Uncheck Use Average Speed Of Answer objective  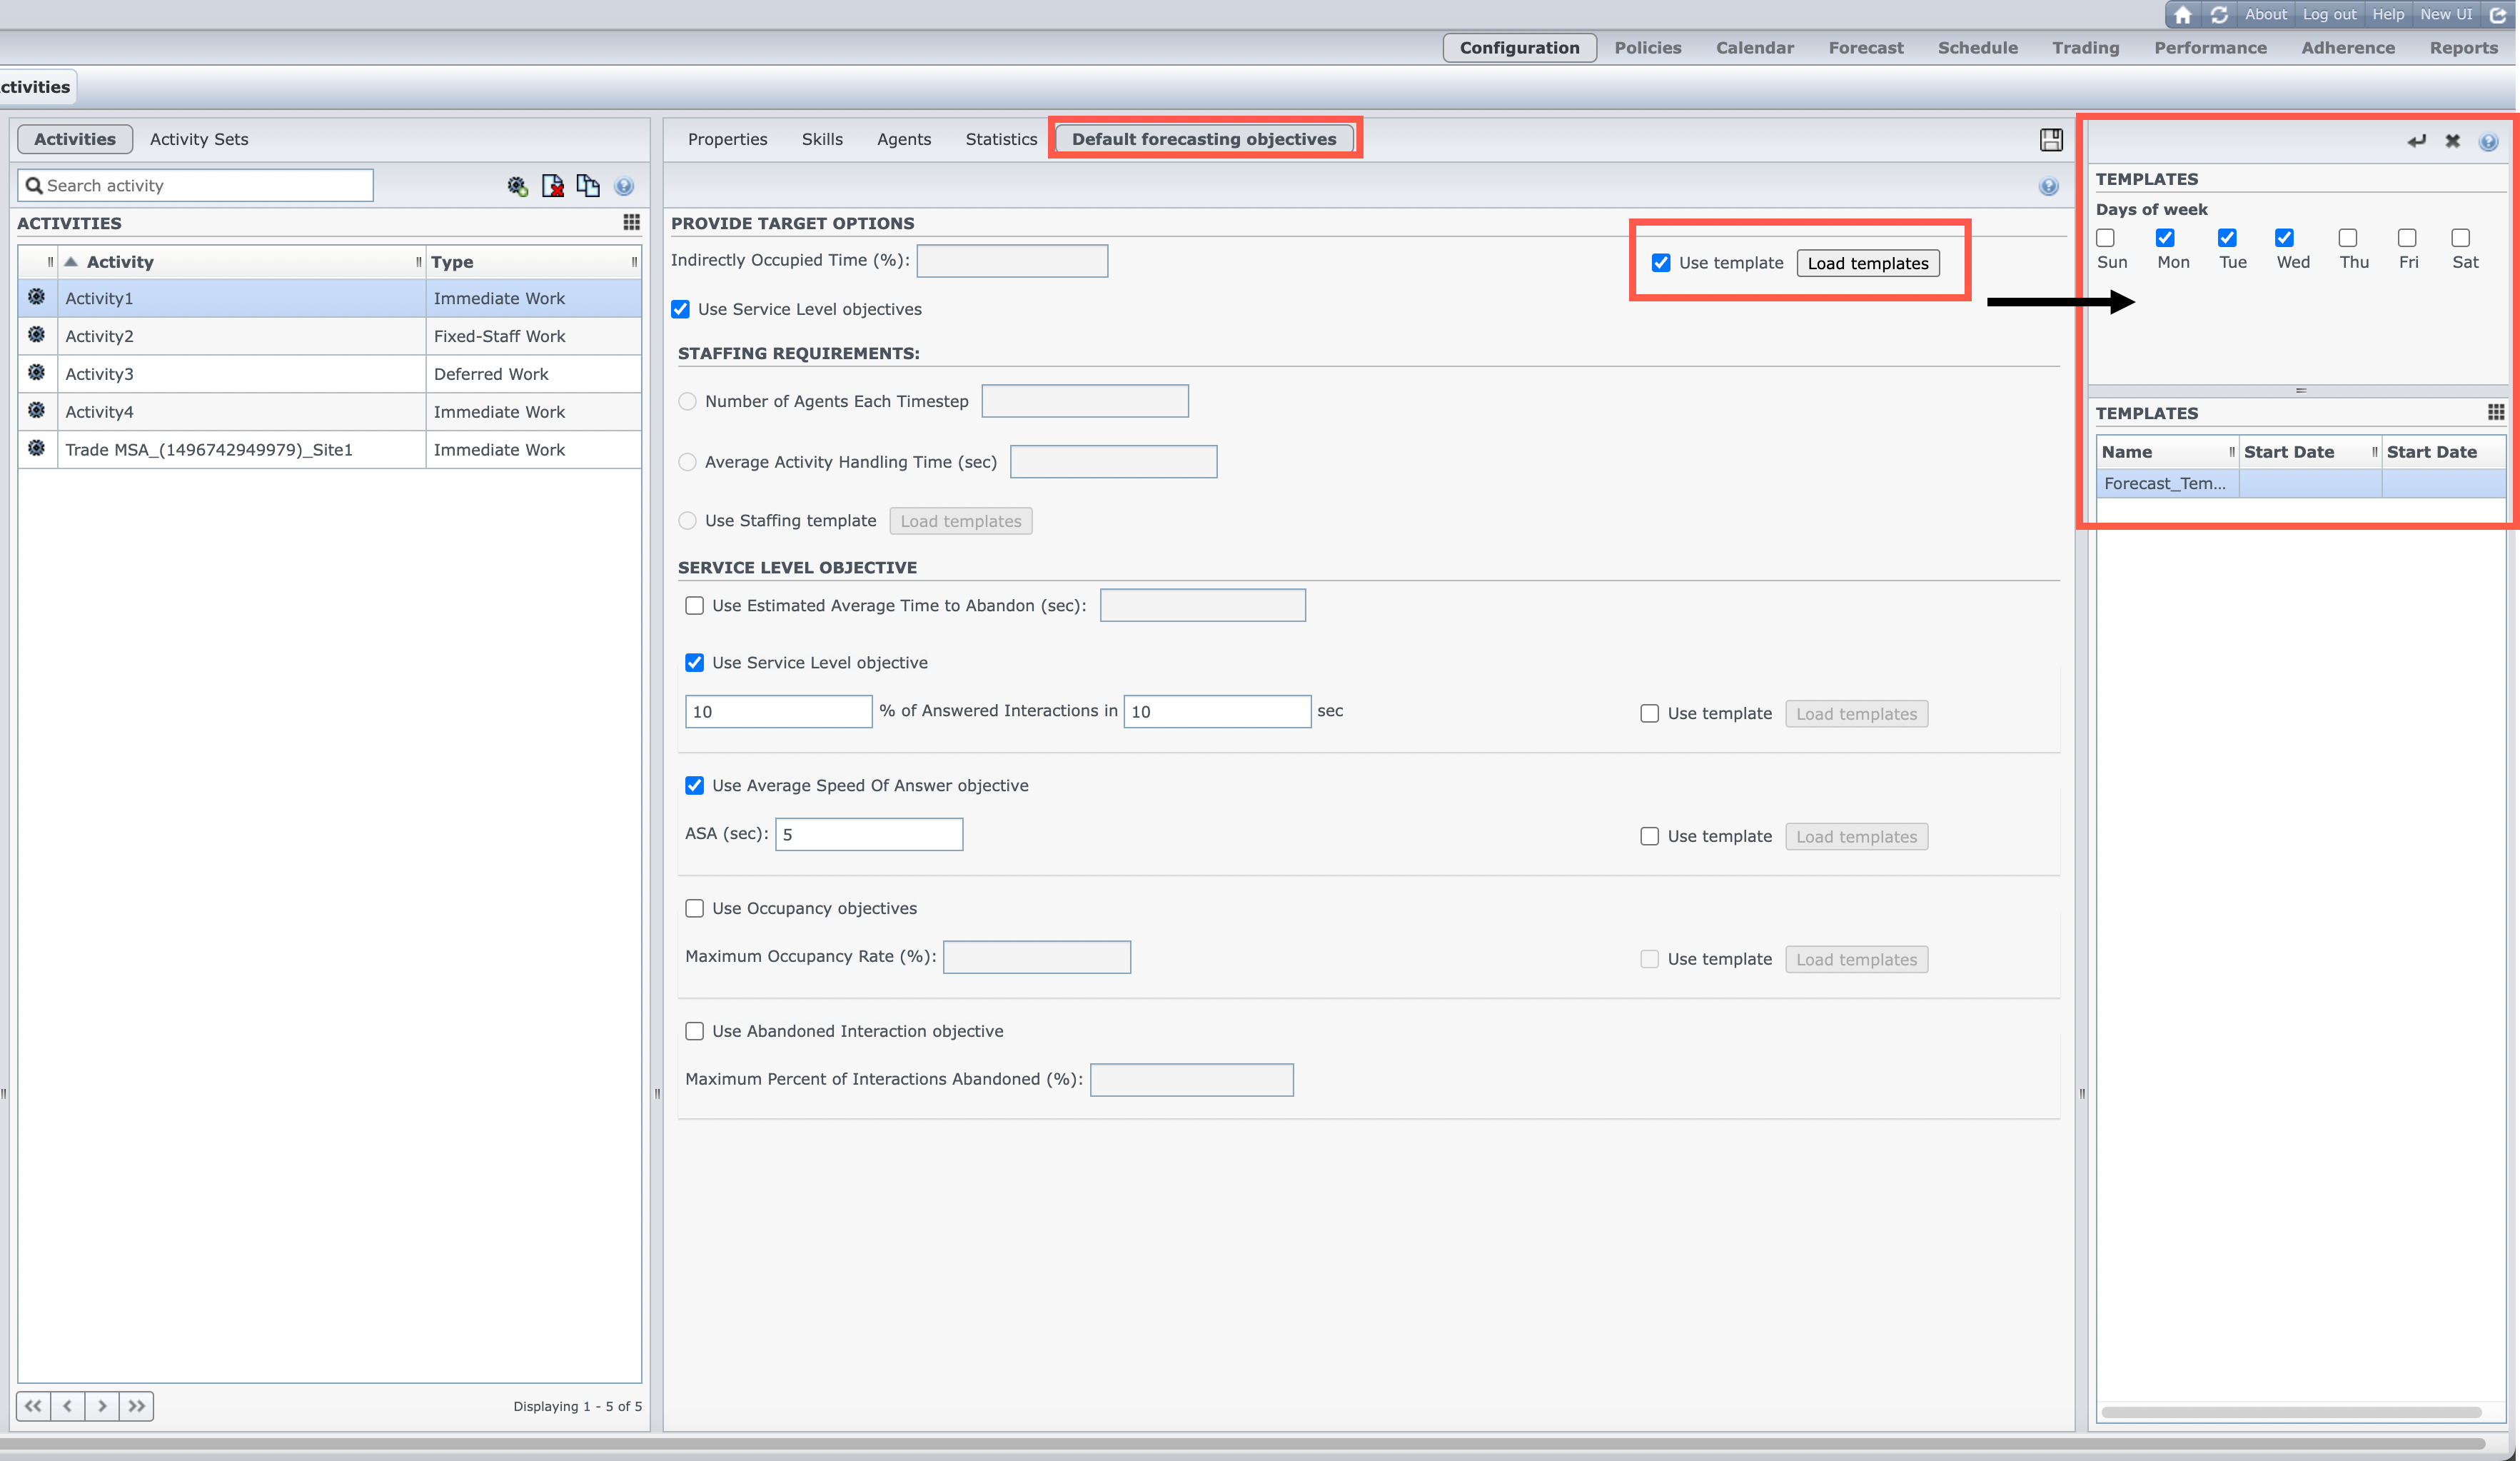click(695, 786)
